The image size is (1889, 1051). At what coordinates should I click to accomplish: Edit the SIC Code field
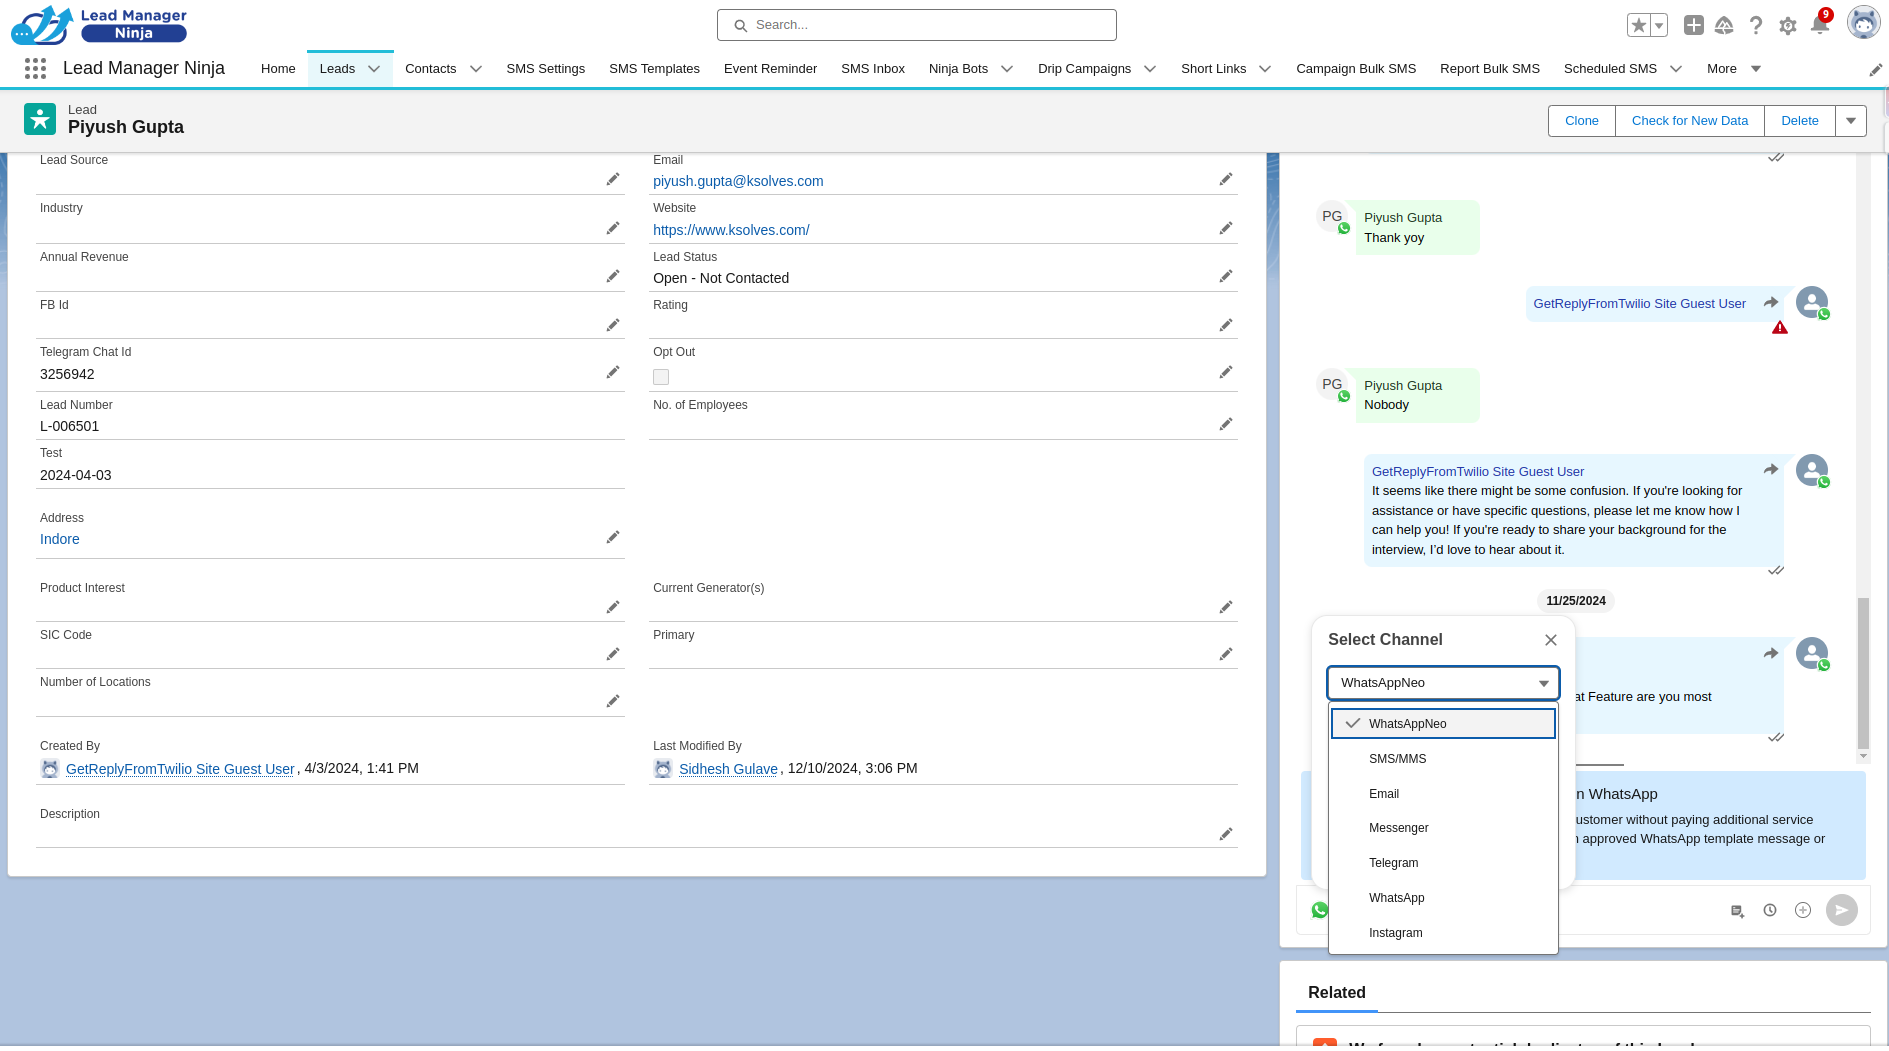click(x=613, y=654)
